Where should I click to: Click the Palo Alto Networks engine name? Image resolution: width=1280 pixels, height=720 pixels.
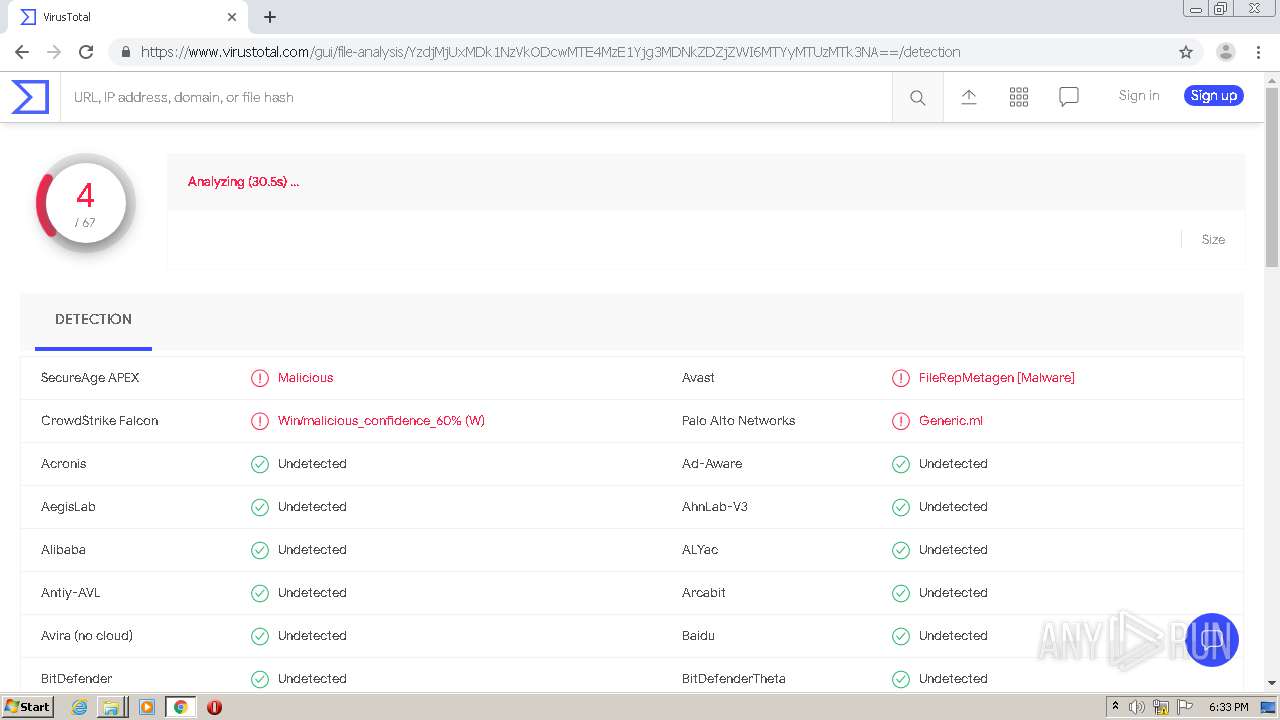click(x=739, y=421)
